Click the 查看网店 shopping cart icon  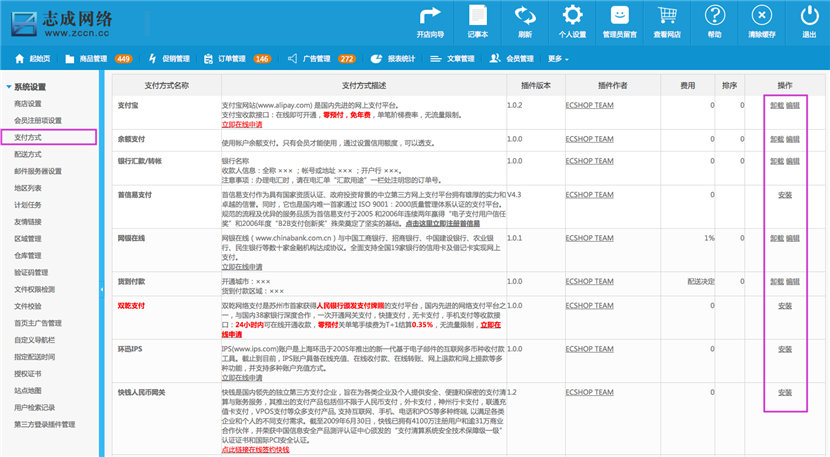click(667, 22)
